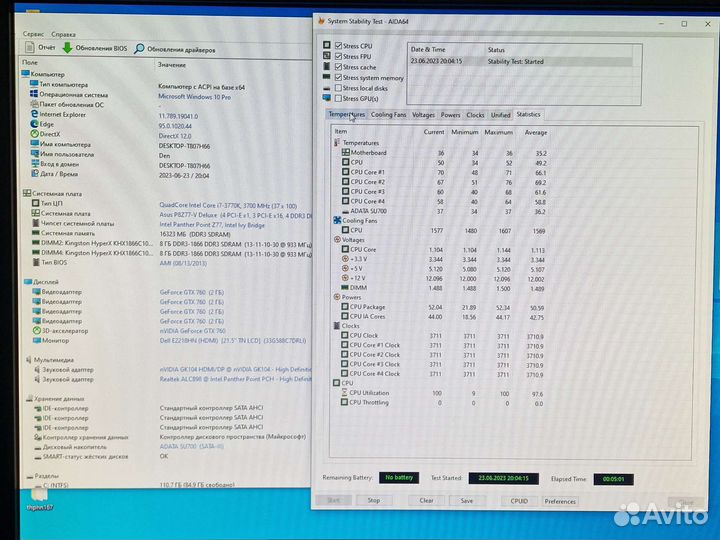The image size is (720, 540).
Task: Click the Значение column header
Action: click(x=171, y=64)
